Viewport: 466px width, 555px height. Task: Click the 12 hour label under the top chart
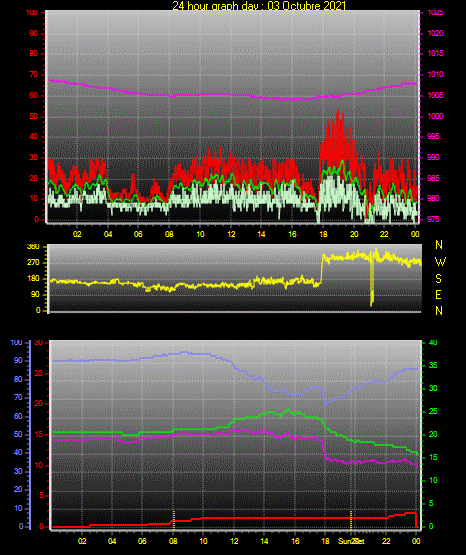pyautogui.click(x=231, y=234)
